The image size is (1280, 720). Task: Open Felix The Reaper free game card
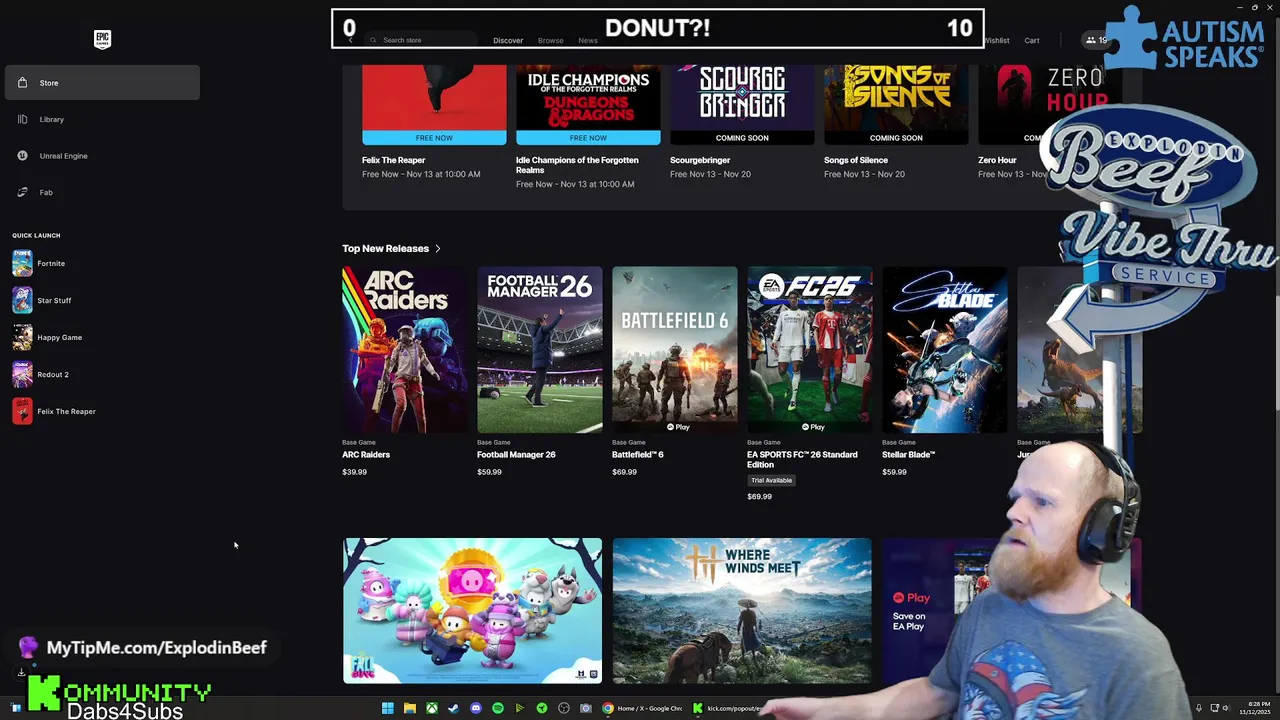(434, 105)
